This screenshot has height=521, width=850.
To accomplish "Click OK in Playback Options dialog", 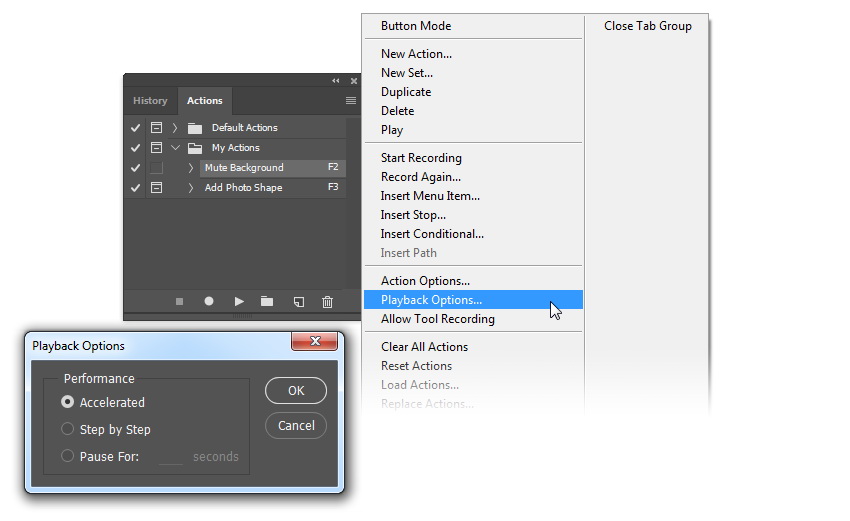I will (x=296, y=390).
